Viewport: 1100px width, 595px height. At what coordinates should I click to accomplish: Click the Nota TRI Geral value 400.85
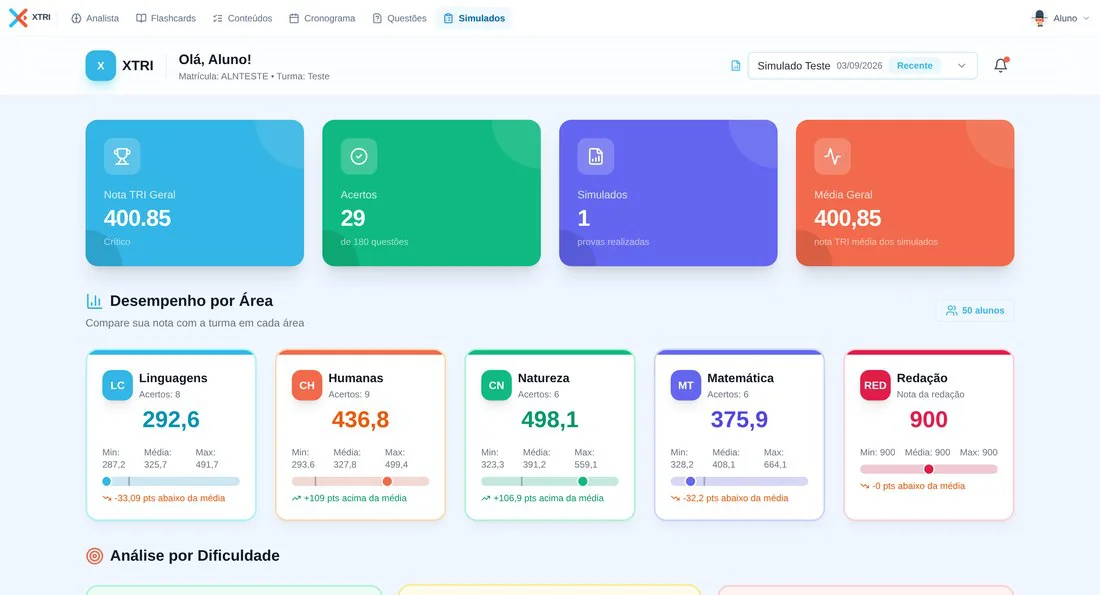pyautogui.click(x=138, y=218)
